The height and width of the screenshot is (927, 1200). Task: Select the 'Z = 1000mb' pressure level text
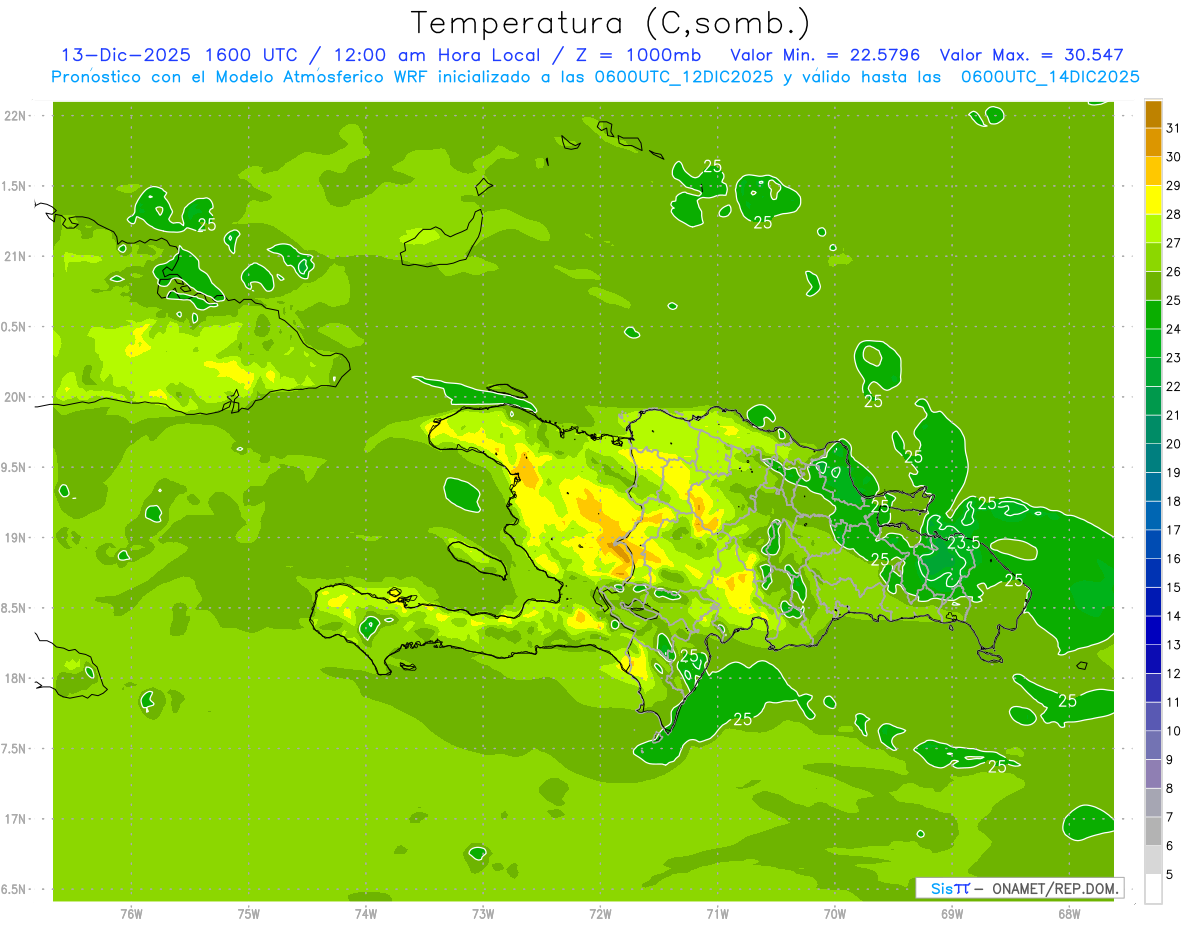[x=638, y=55]
